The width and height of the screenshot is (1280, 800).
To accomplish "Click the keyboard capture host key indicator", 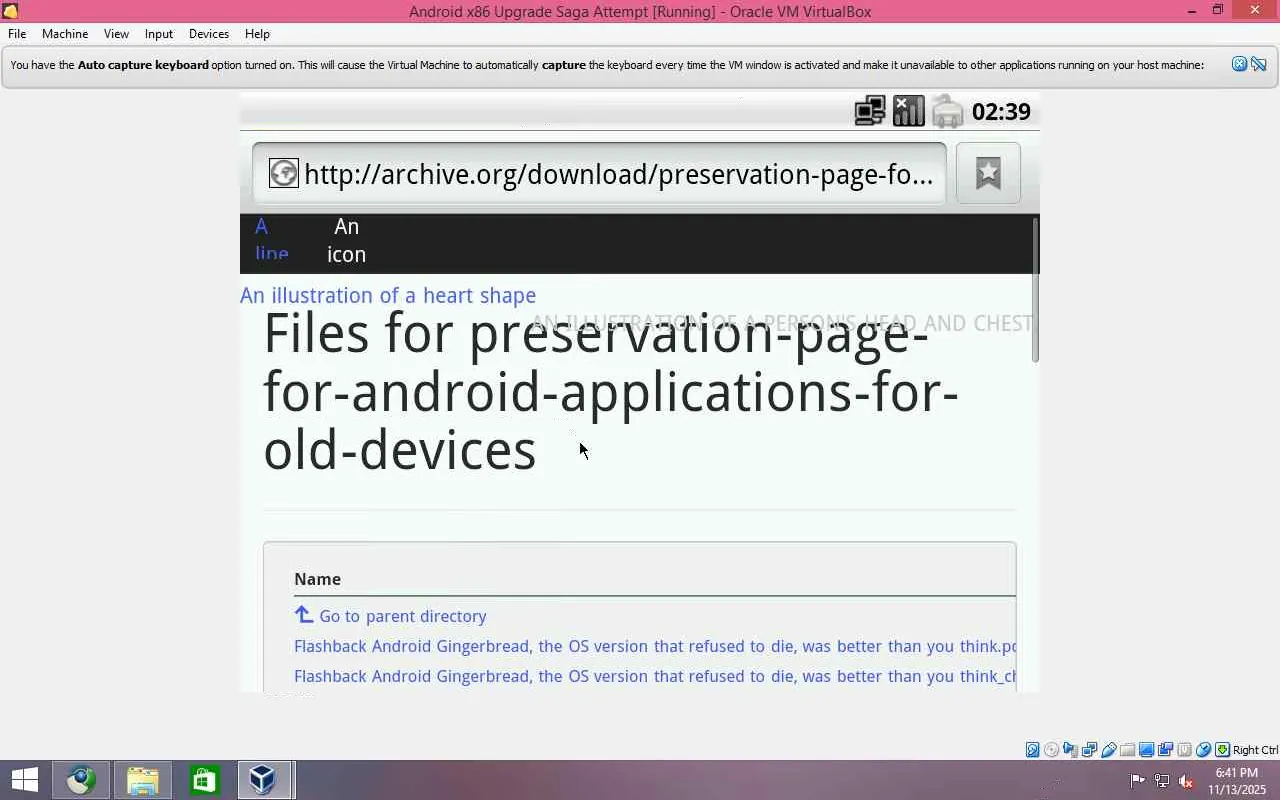I will 1222,750.
